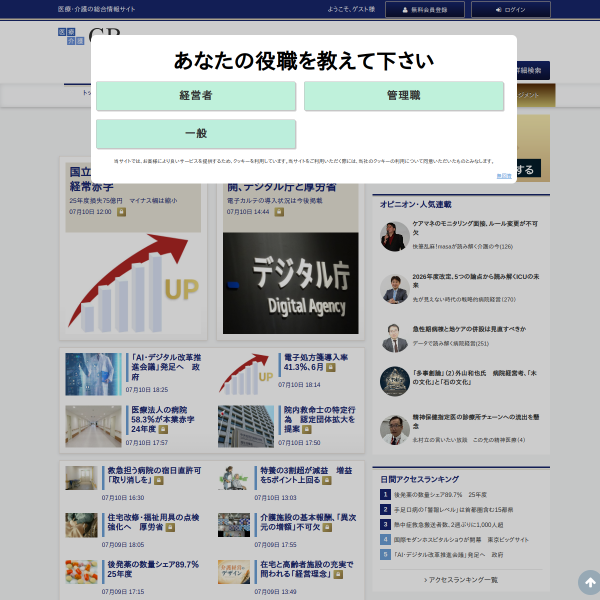Open the 住宅改修・福祉用具の点検強化へ article
Screen dimensions: 600x600
(153, 522)
